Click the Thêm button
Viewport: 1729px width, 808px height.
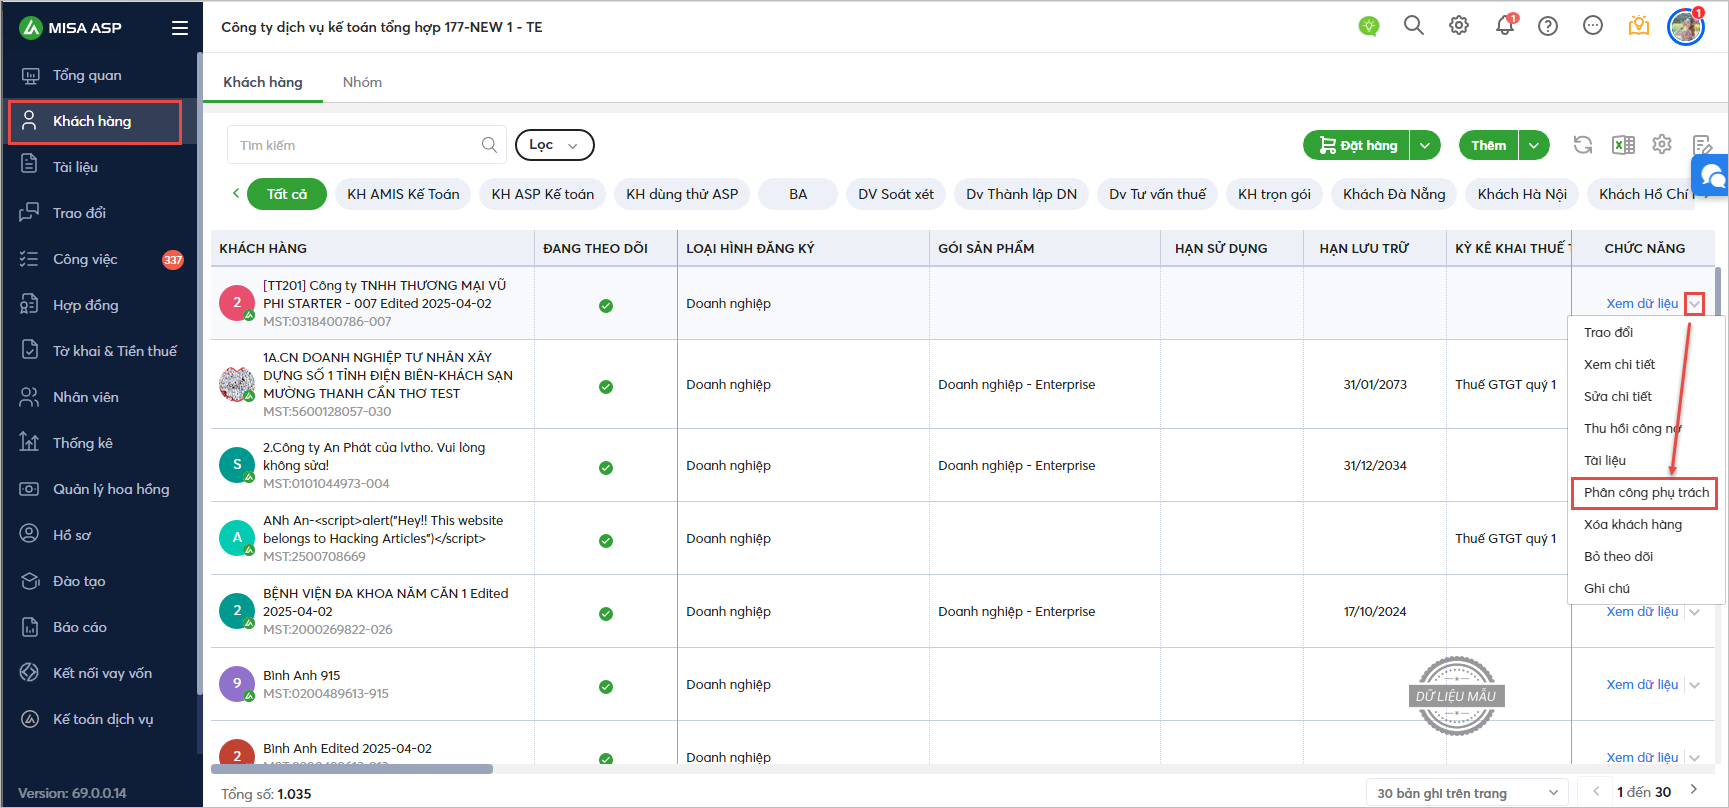click(1488, 145)
